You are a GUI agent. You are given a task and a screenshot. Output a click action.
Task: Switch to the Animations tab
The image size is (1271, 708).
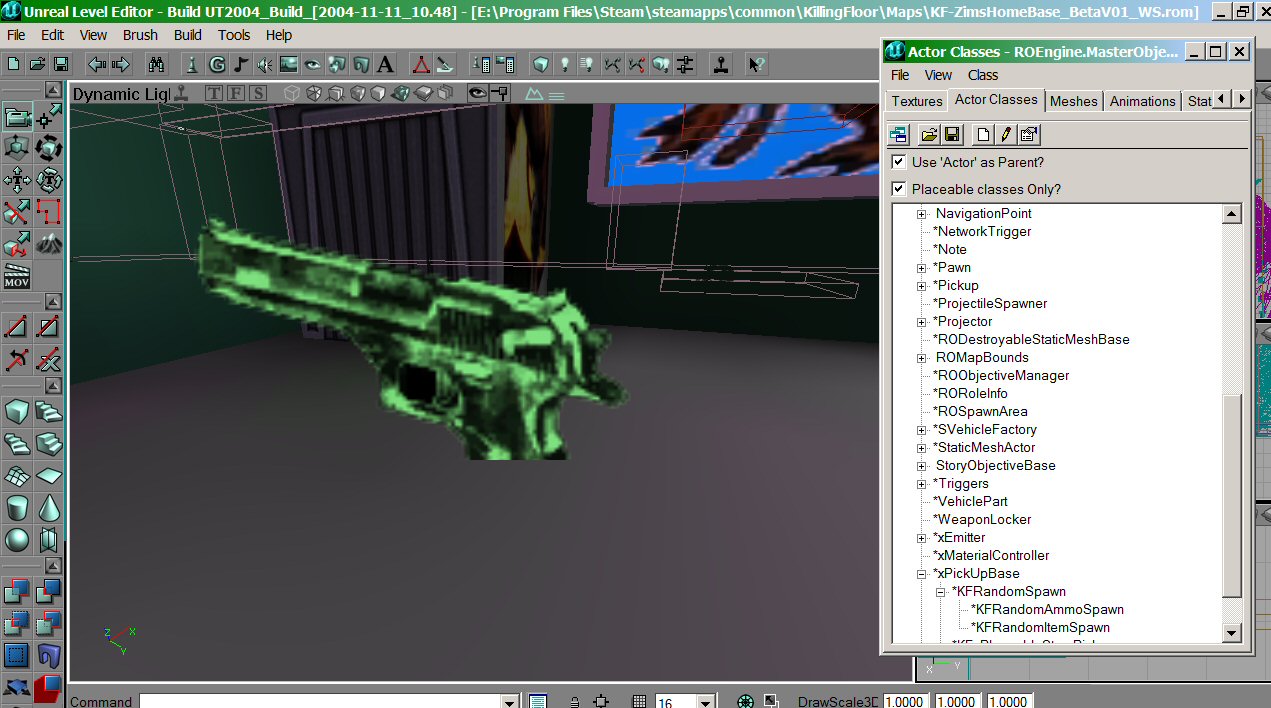tap(1143, 101)
